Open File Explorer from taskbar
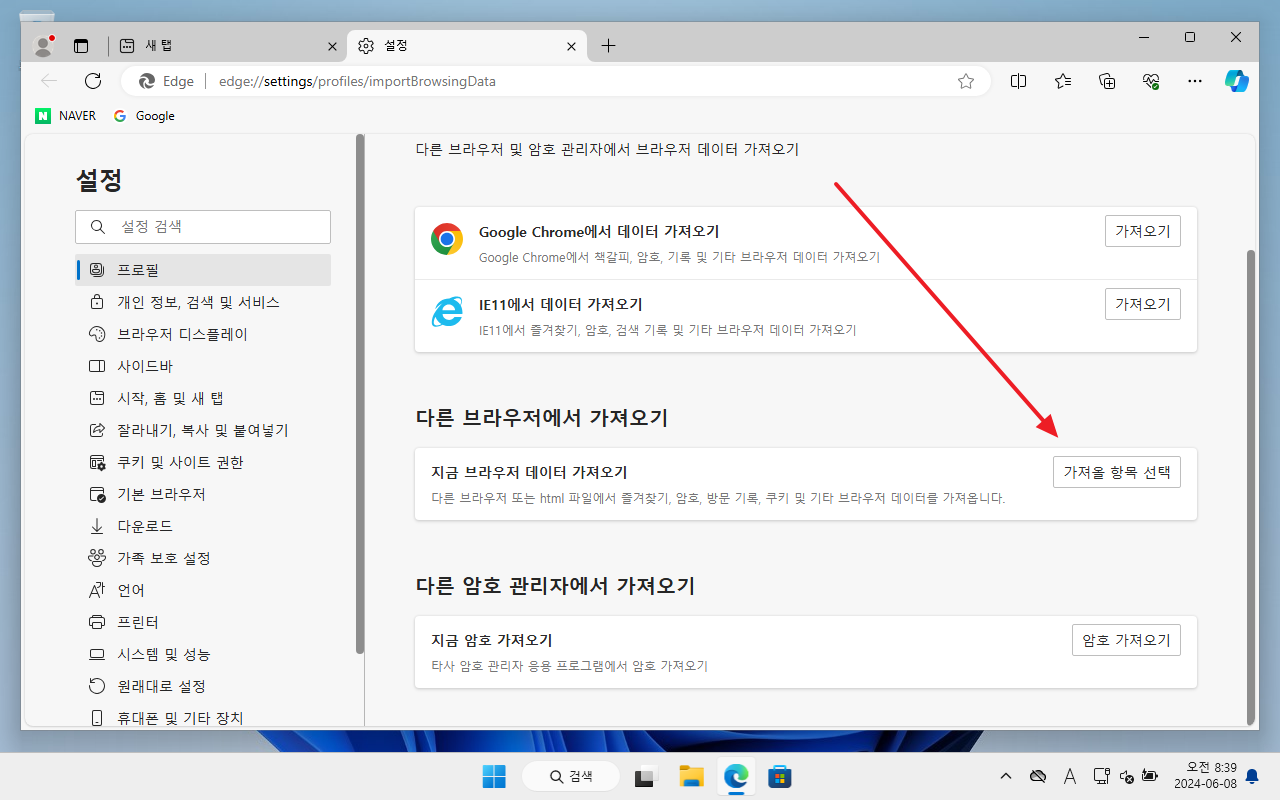This screenshot has height=800, width=1280. coord(691,776)
